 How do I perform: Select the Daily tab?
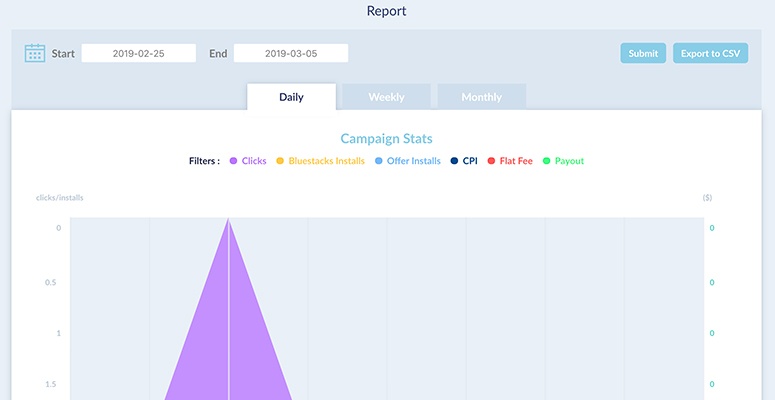click(x=292, y=97)
